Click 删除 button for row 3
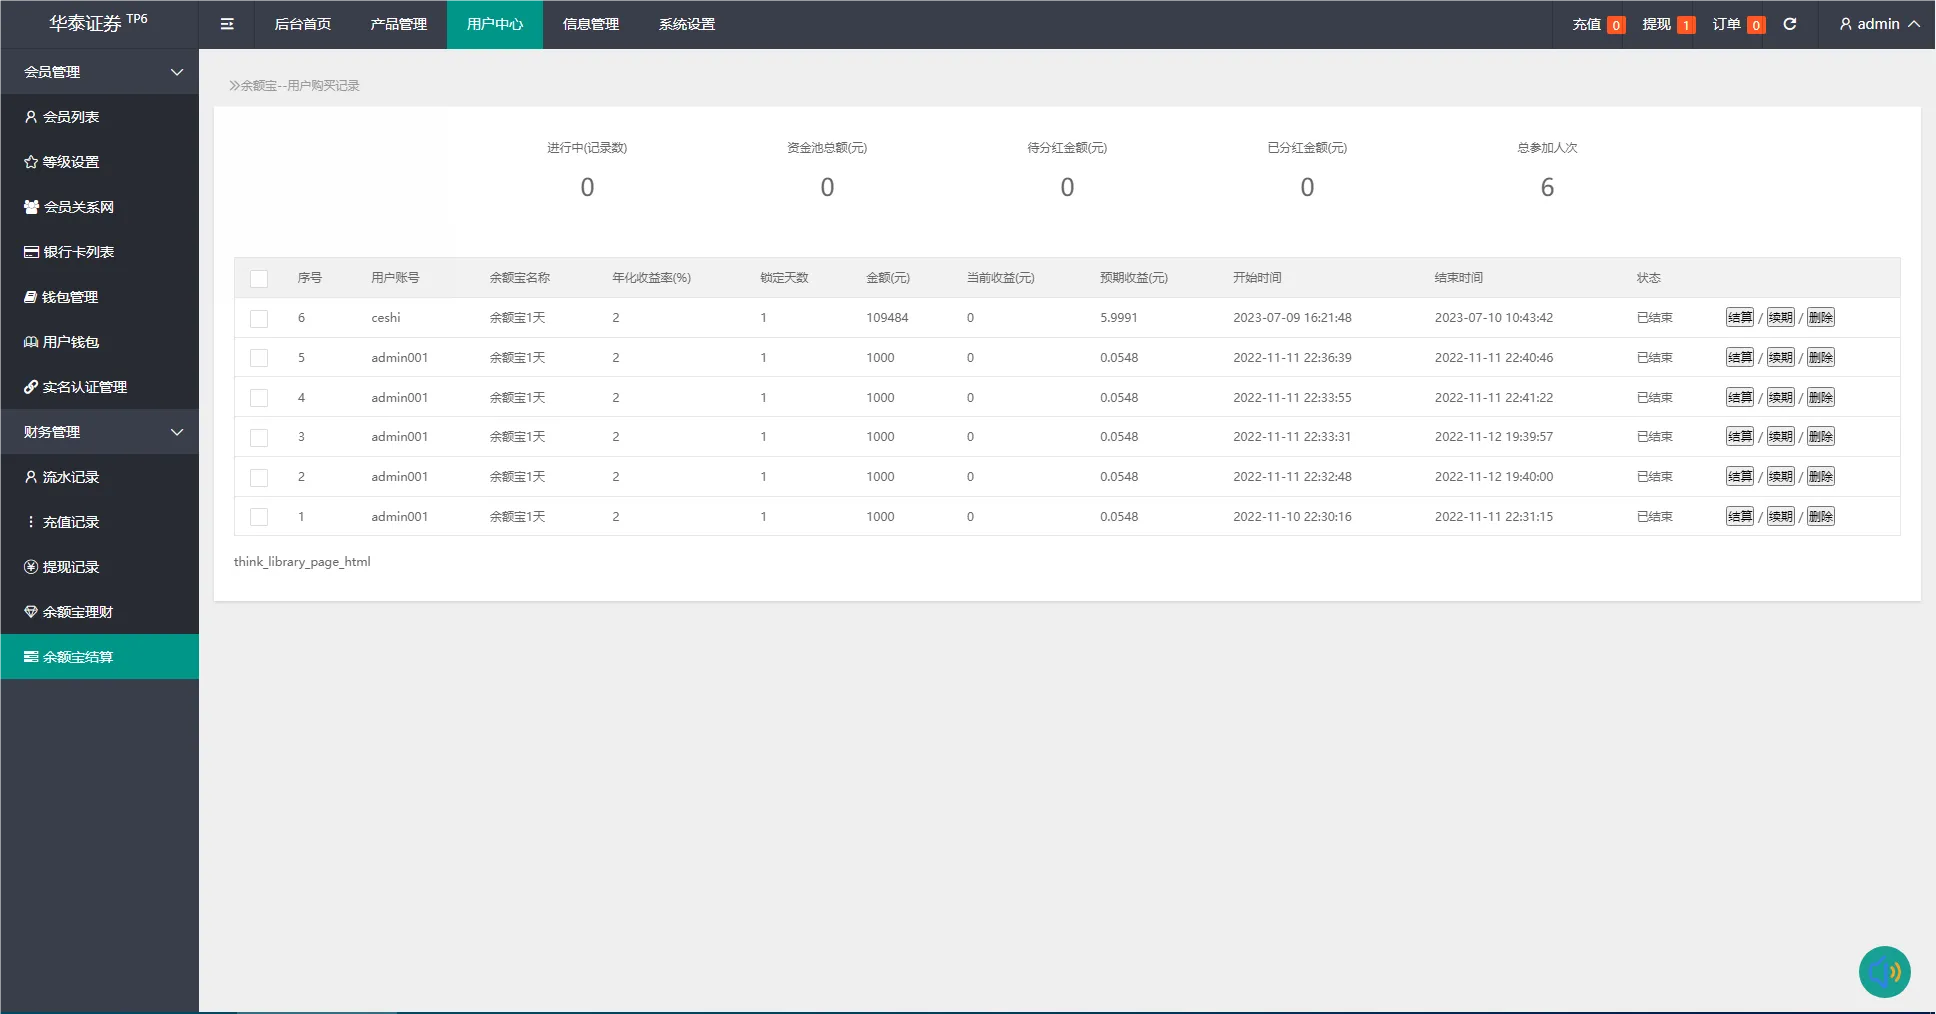This screenshot has height=1014, width=1936. [1821, 437]
